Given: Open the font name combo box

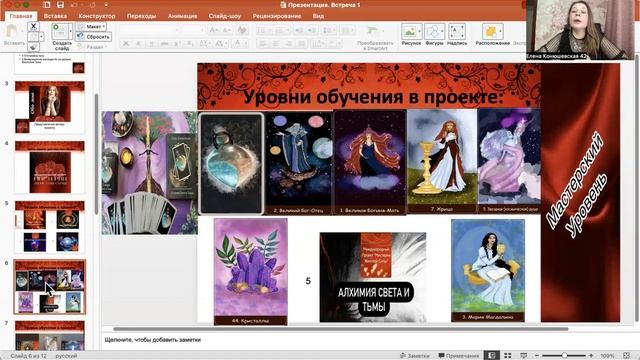Looking at the screenshot, I should pos(149,30).
